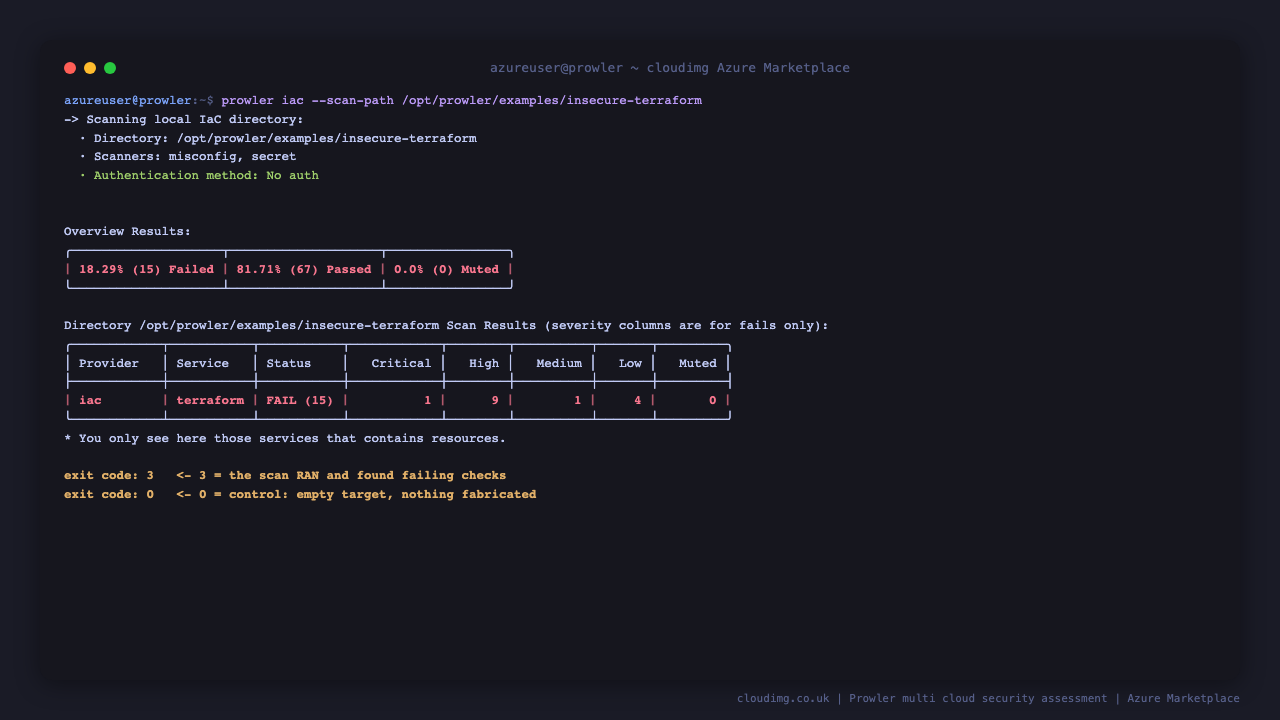Click the Muted count '0' in the iac row
Screen dimensions: 1280x720
713,401
